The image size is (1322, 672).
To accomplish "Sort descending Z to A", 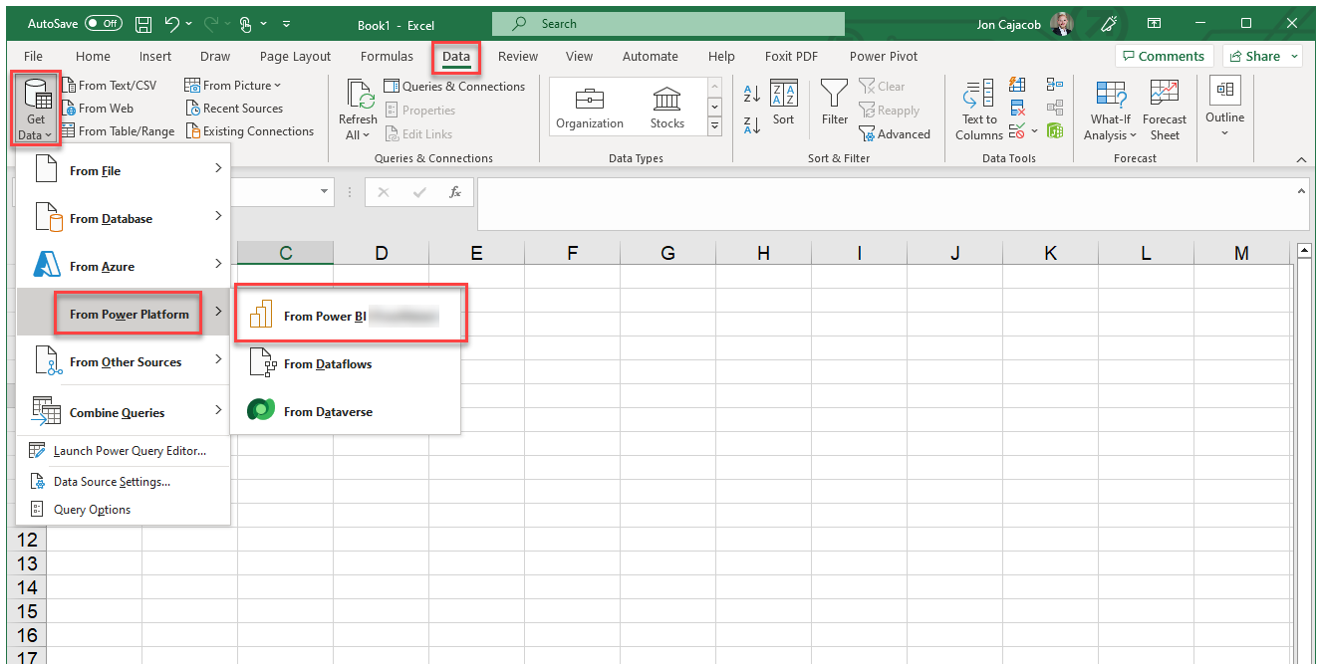I will pos(752,126).
